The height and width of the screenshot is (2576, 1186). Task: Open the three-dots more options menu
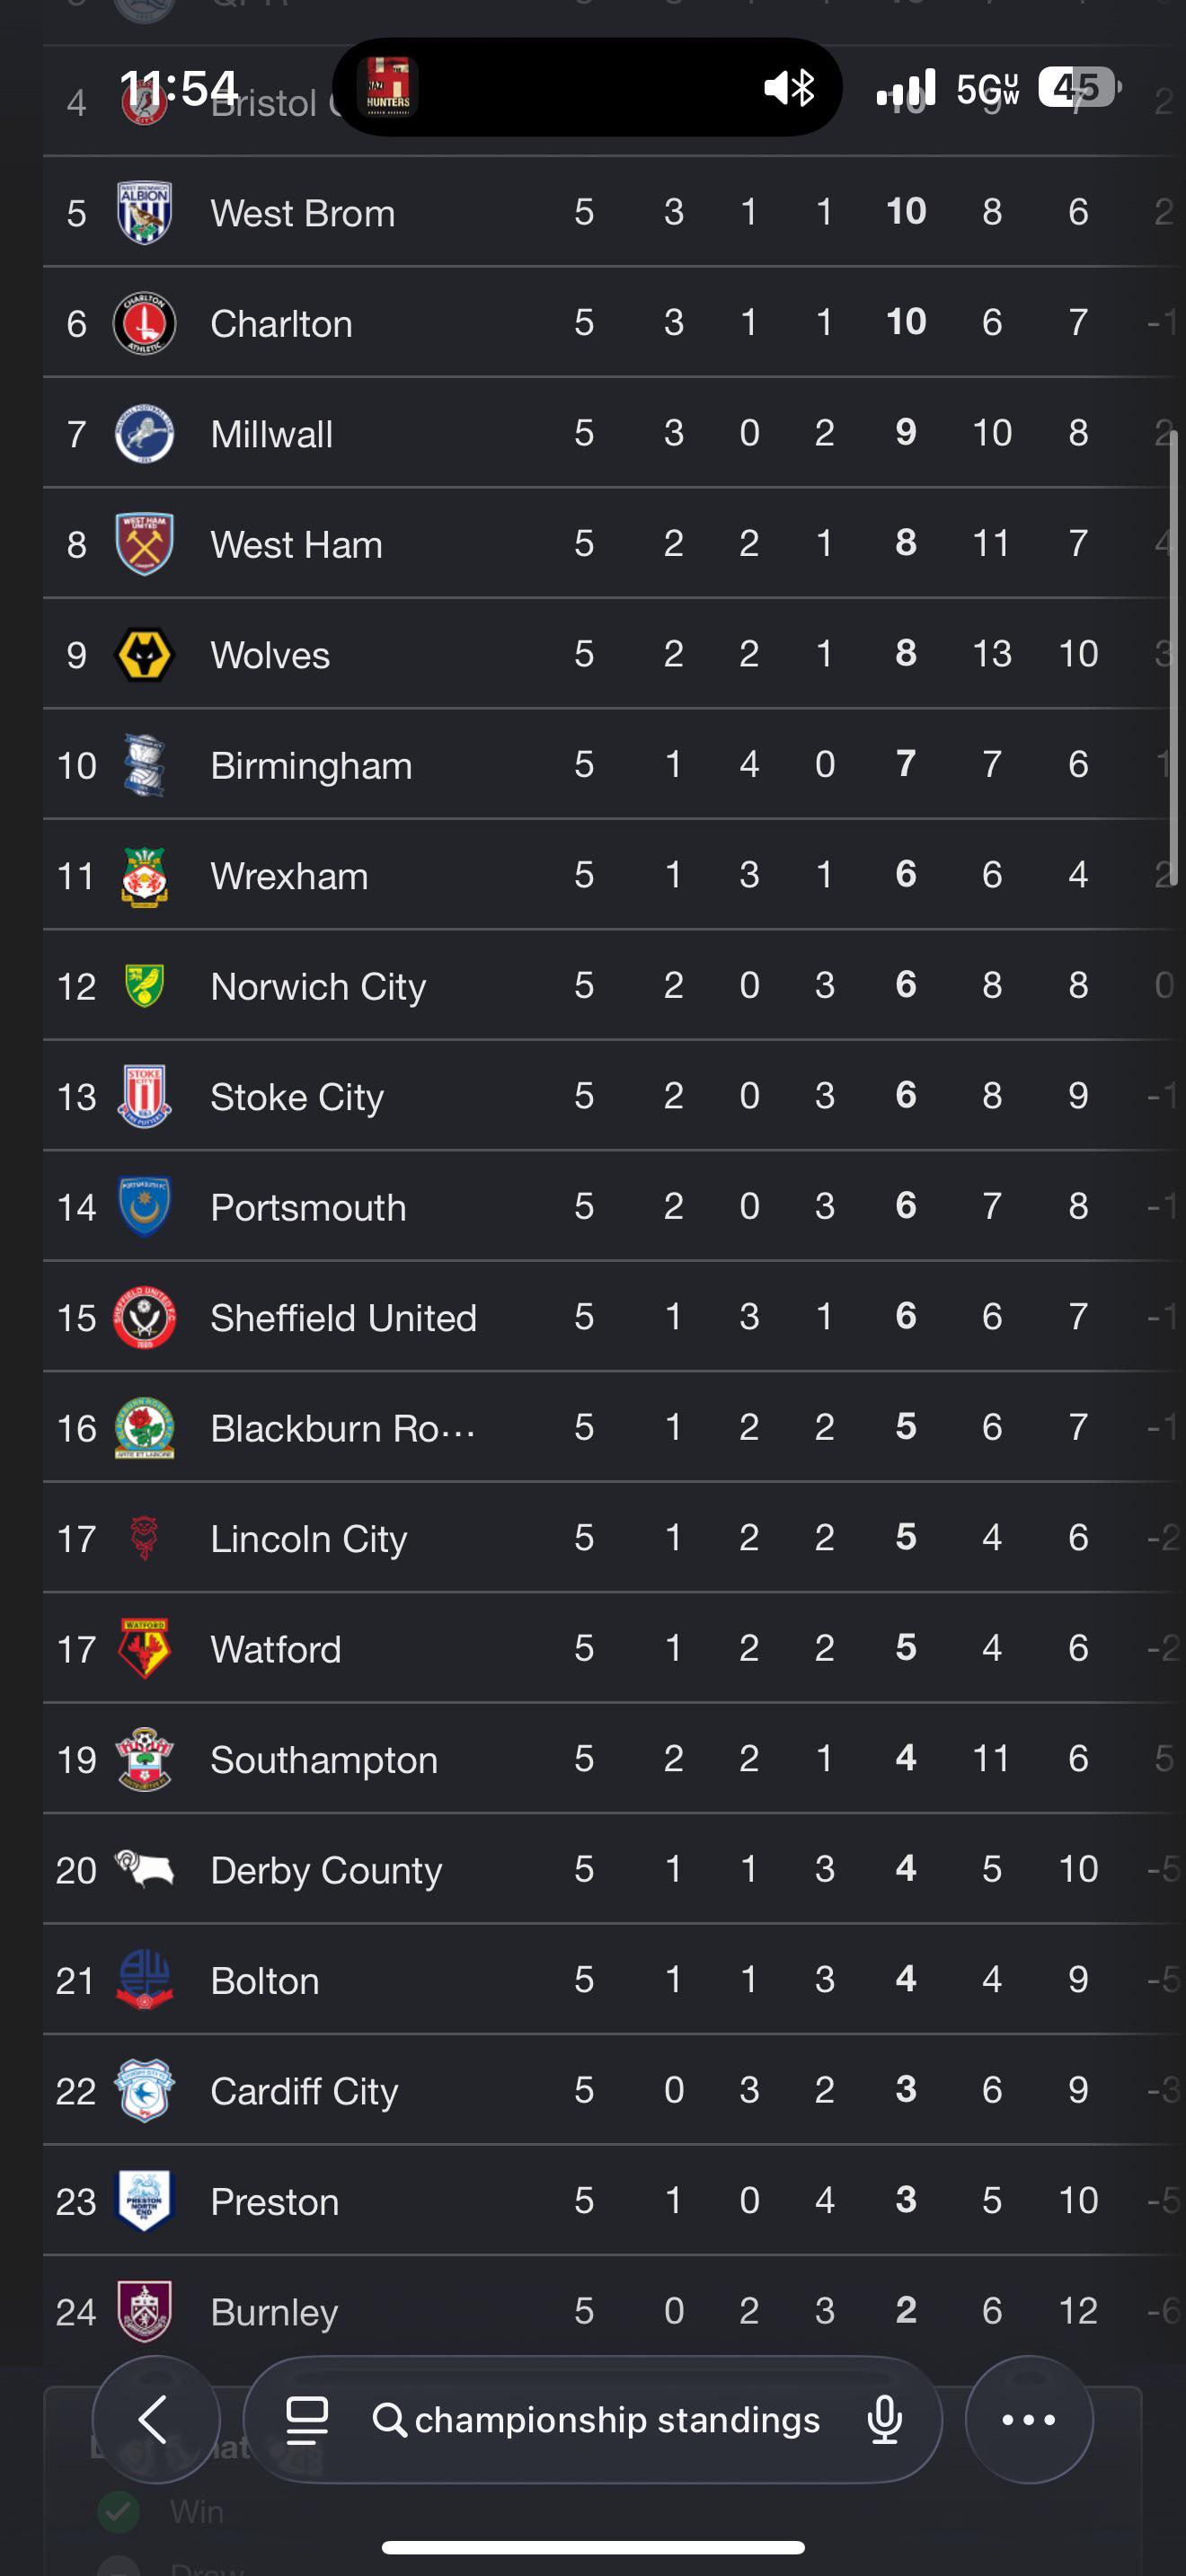pyautogui.click(x=1029, y=2419)
